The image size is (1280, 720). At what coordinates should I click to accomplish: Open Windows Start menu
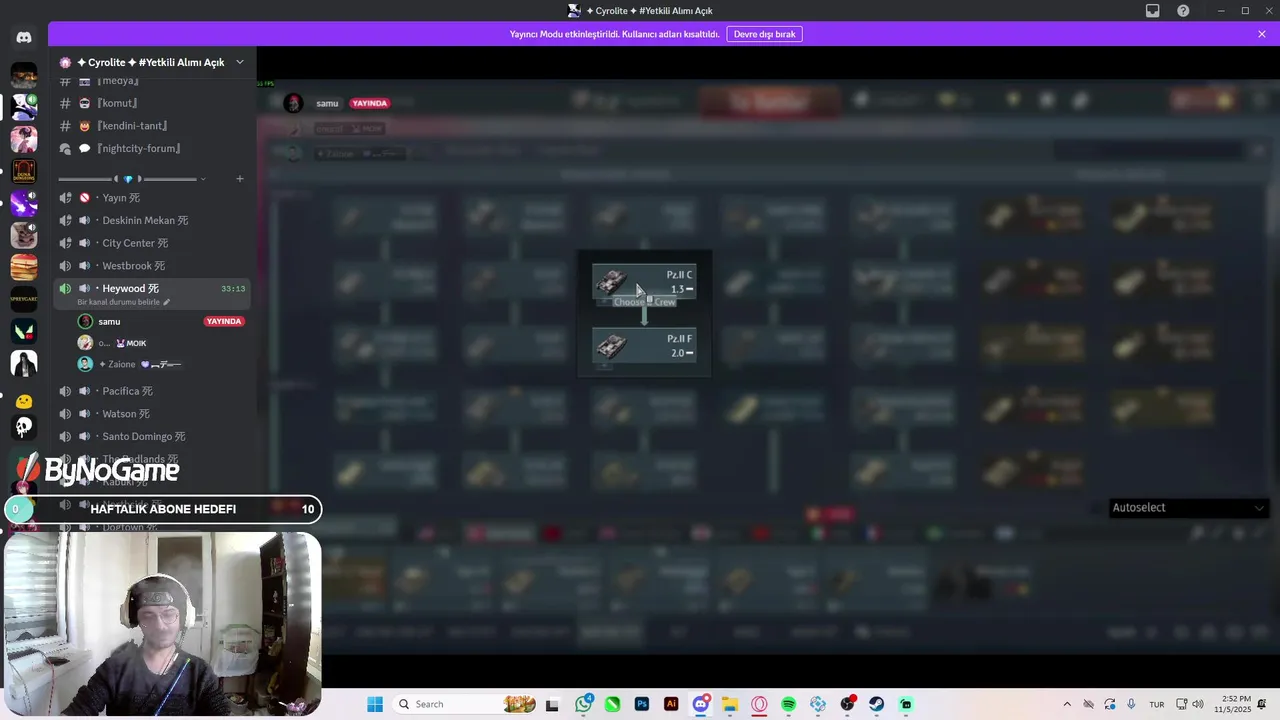[x=375, y=704]
